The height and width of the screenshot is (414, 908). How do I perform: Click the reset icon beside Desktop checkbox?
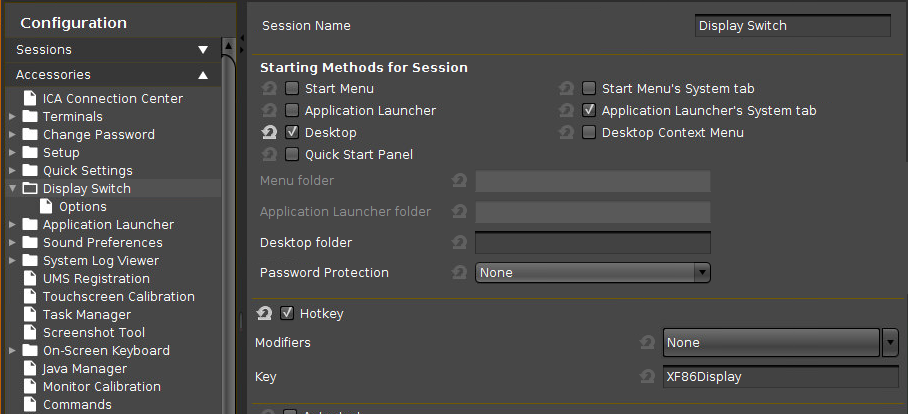click(x=268, y=132)
